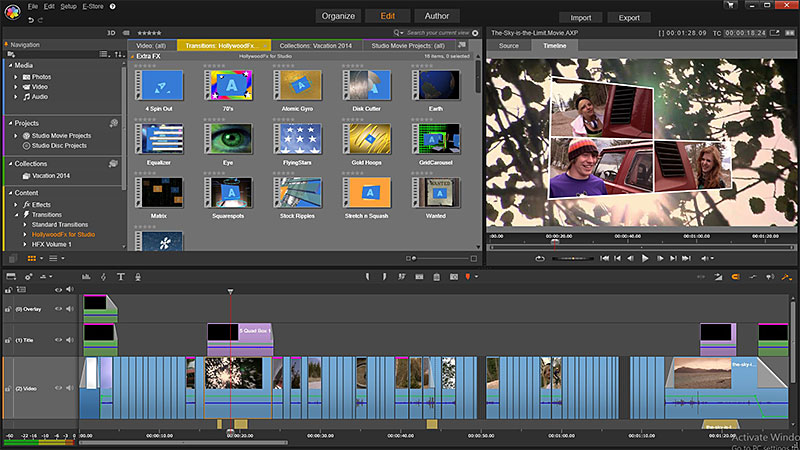This screenshot has width=800, height=450.
Task: Expand the Photos item under Media
Action: pos(16,77)
